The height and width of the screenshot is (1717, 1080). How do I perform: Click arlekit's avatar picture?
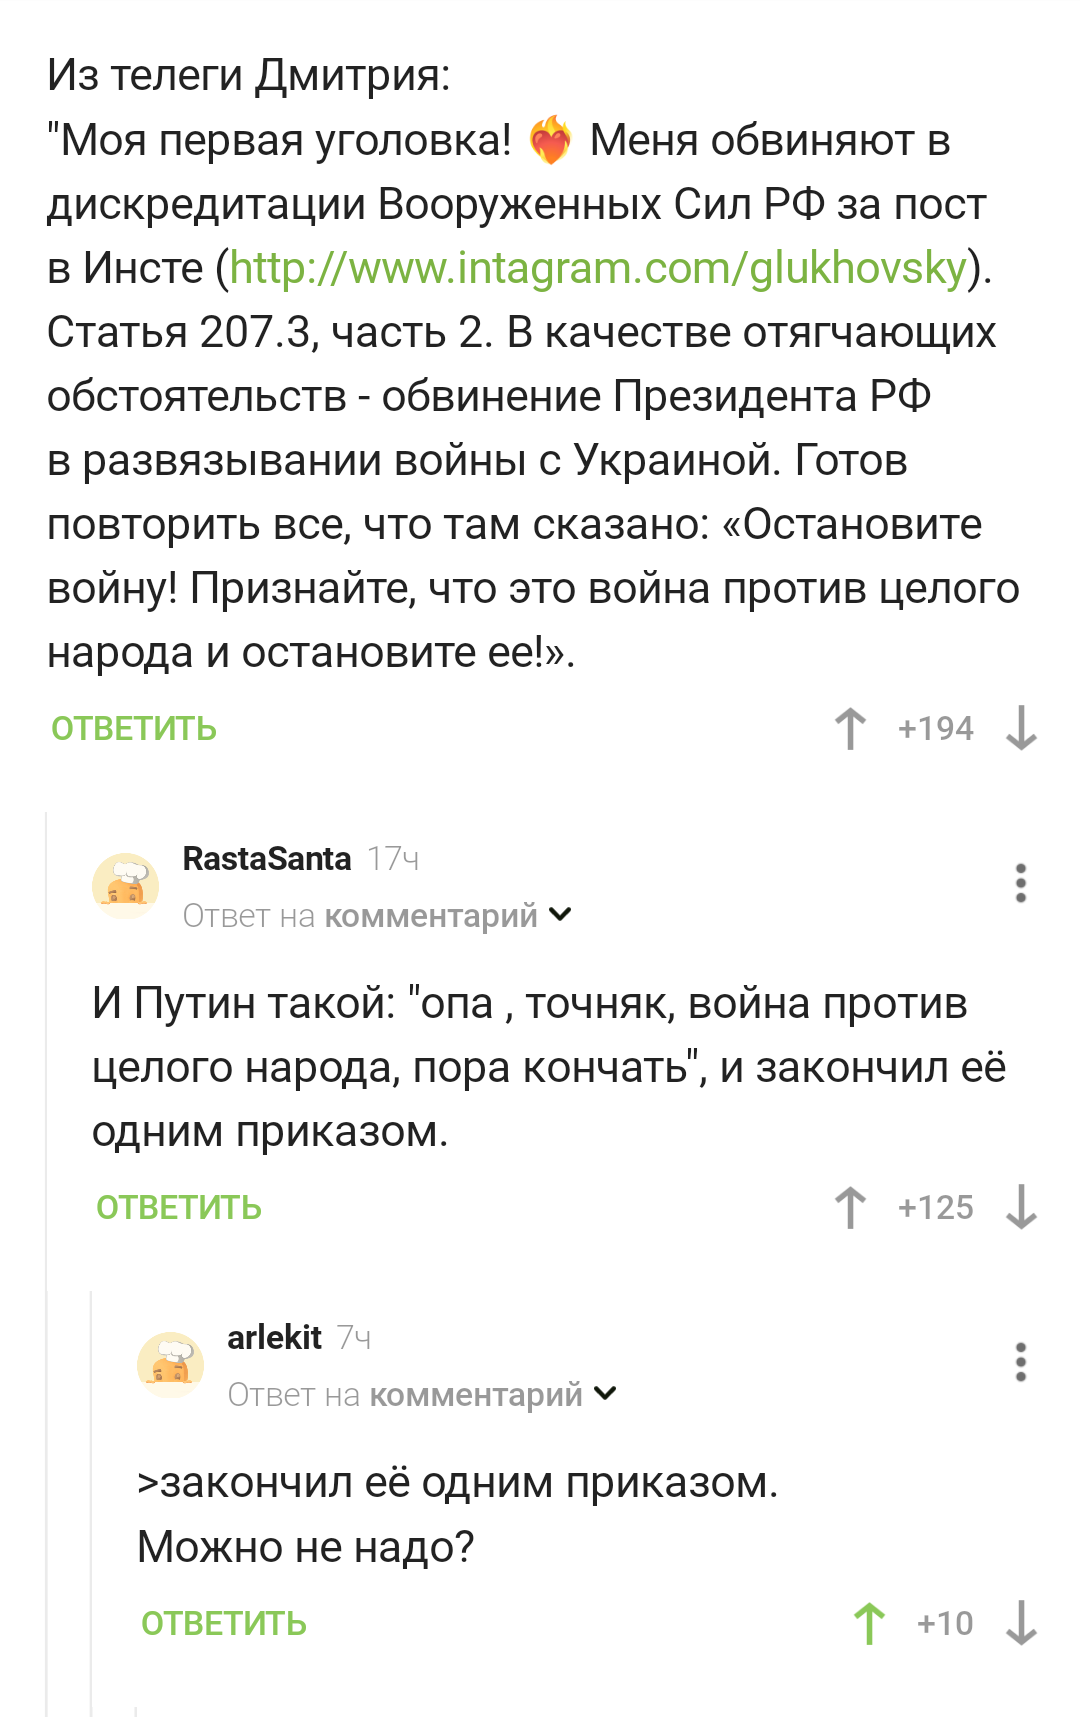(x=171, y=1364)
